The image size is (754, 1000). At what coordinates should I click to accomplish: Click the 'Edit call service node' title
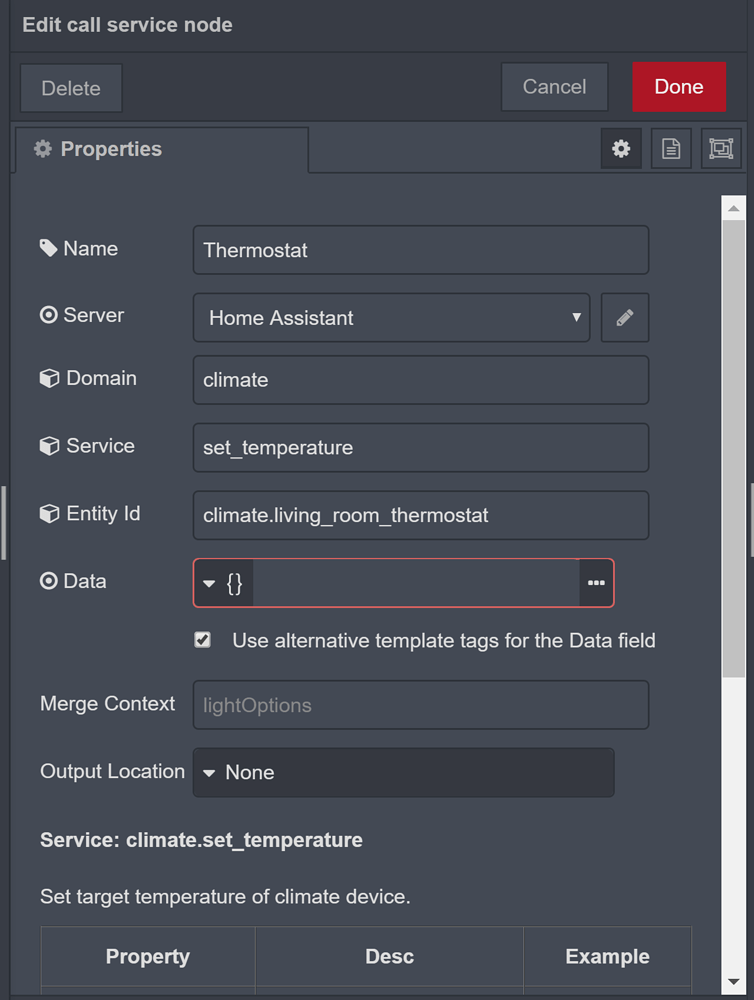pos(128,25)
